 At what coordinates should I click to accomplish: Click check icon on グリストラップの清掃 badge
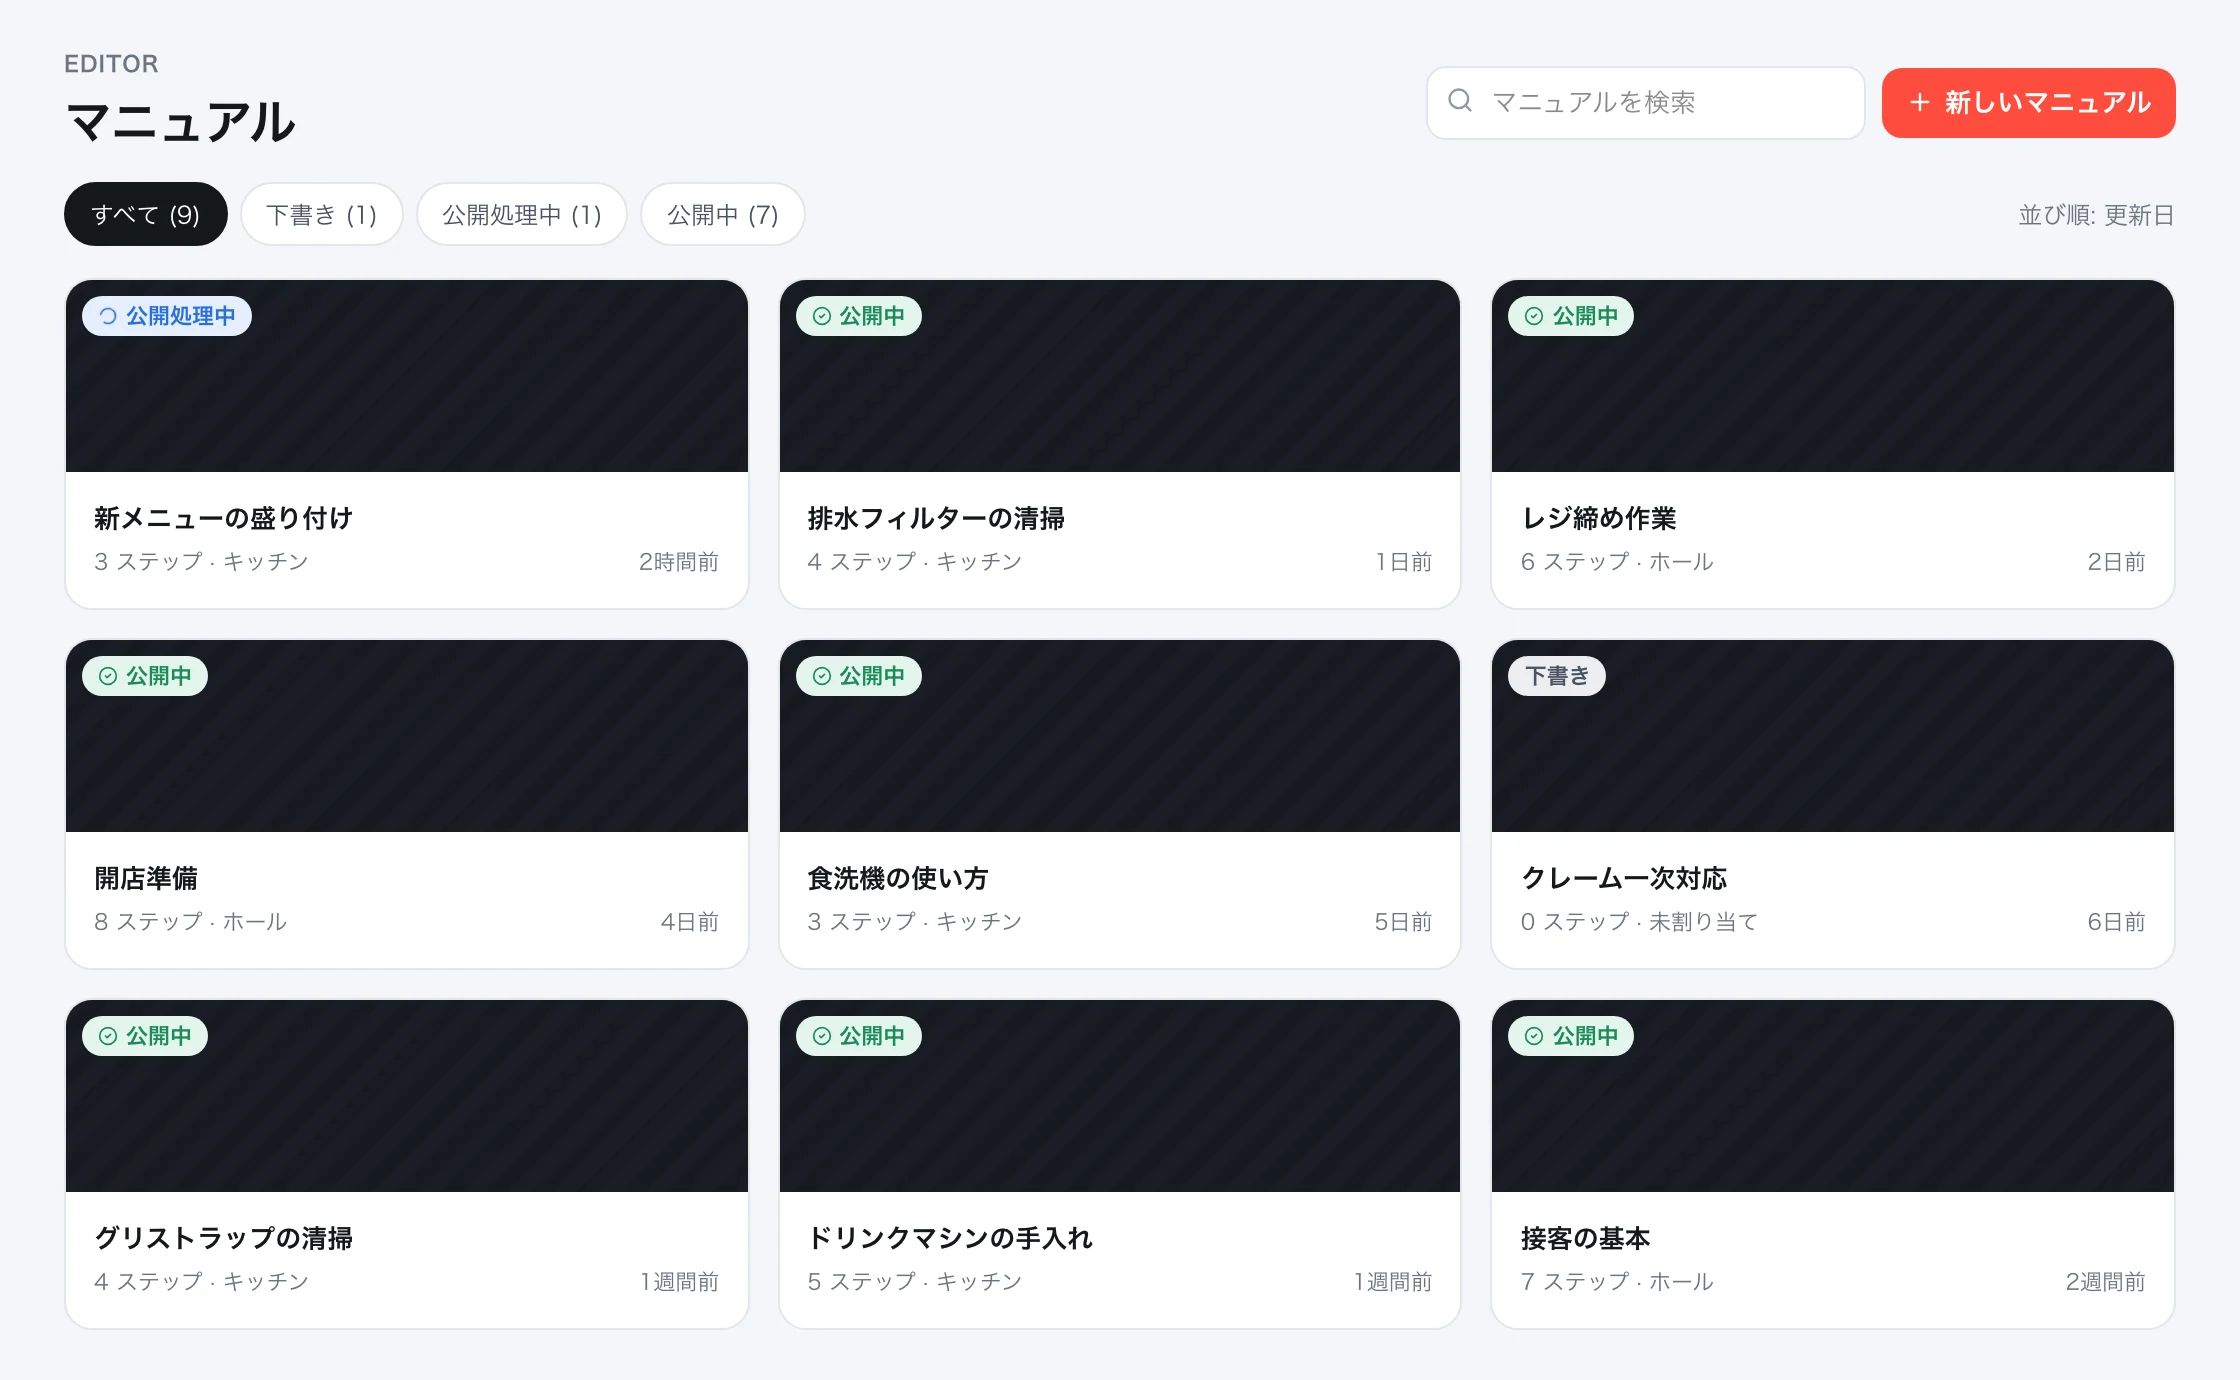click(108, 1036)
